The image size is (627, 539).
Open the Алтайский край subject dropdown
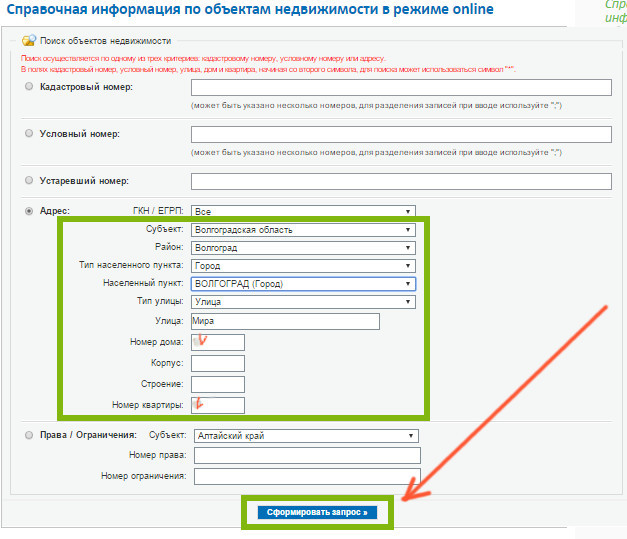(x=305, y=436)
